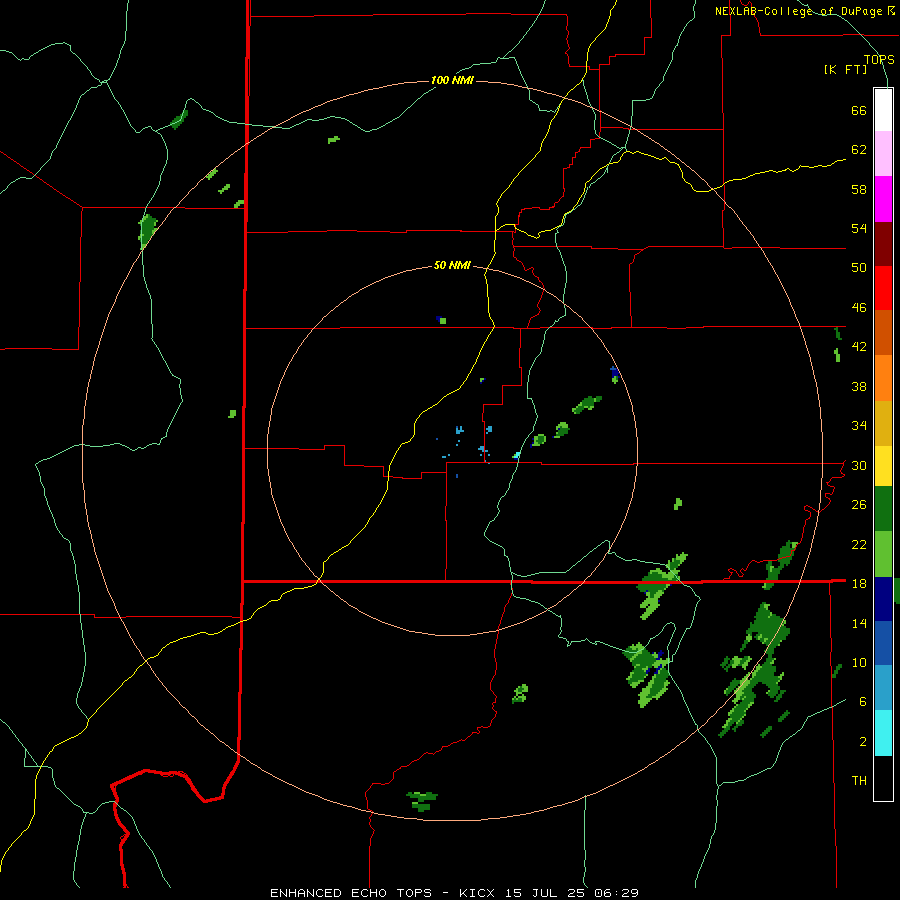
Task: Click the 42 value on the legend
Action: tap(859, 347)
